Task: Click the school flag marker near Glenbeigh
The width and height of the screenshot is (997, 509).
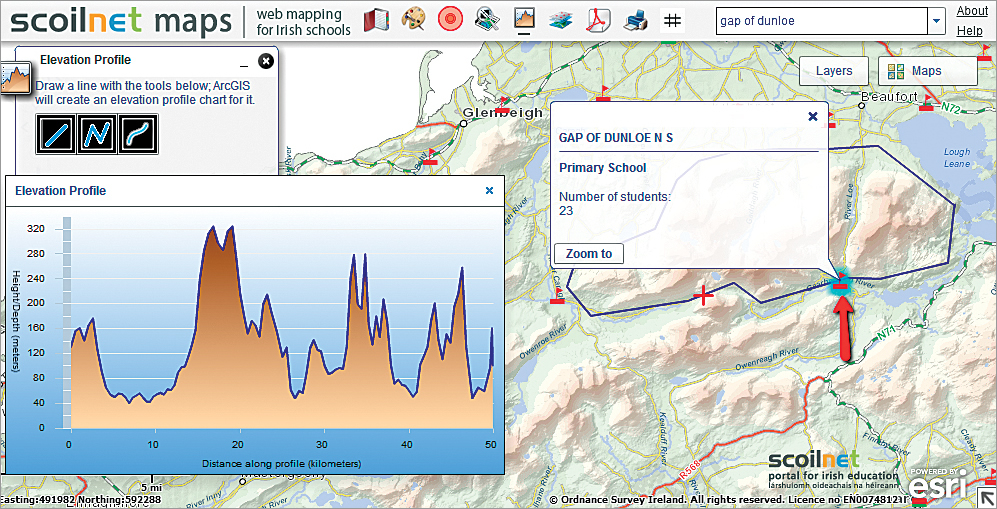Action: click(503, 105)
